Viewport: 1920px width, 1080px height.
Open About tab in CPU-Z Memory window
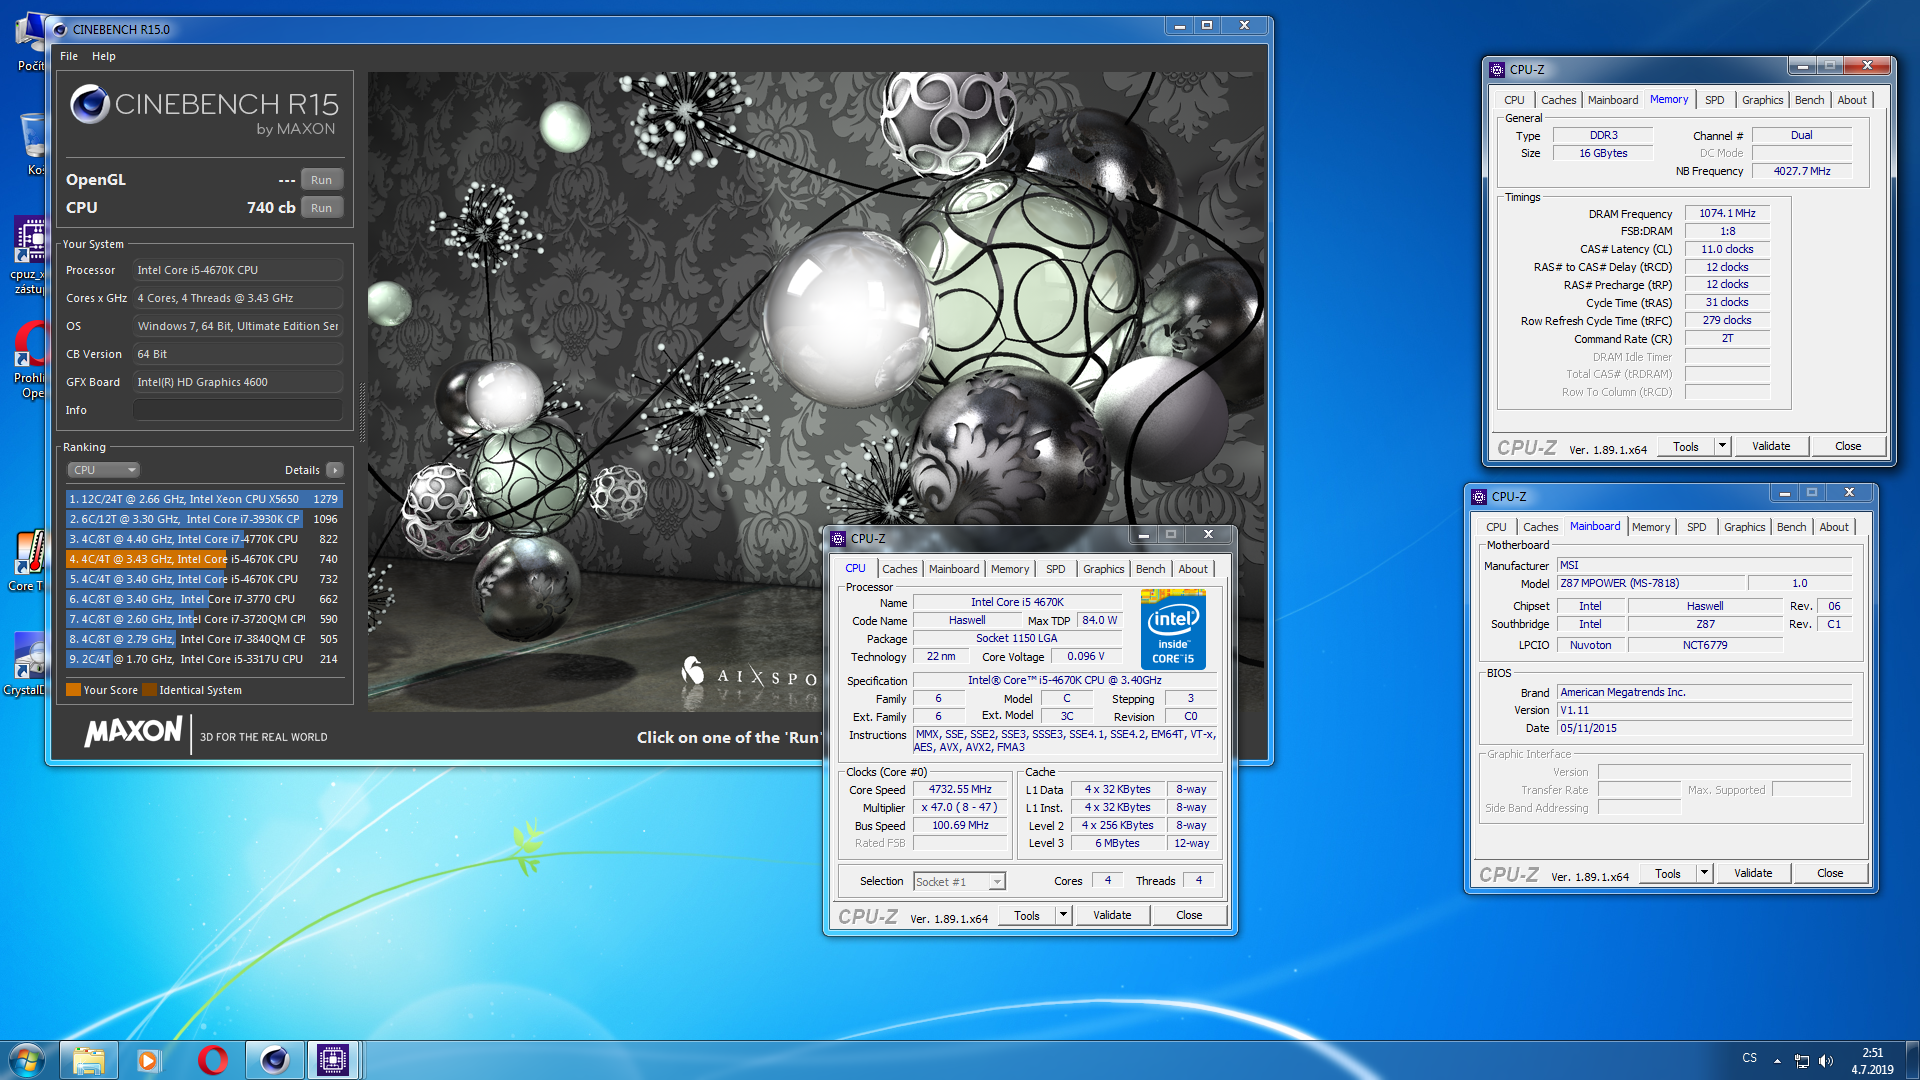pyautogui.click(x=1851, y=100)
